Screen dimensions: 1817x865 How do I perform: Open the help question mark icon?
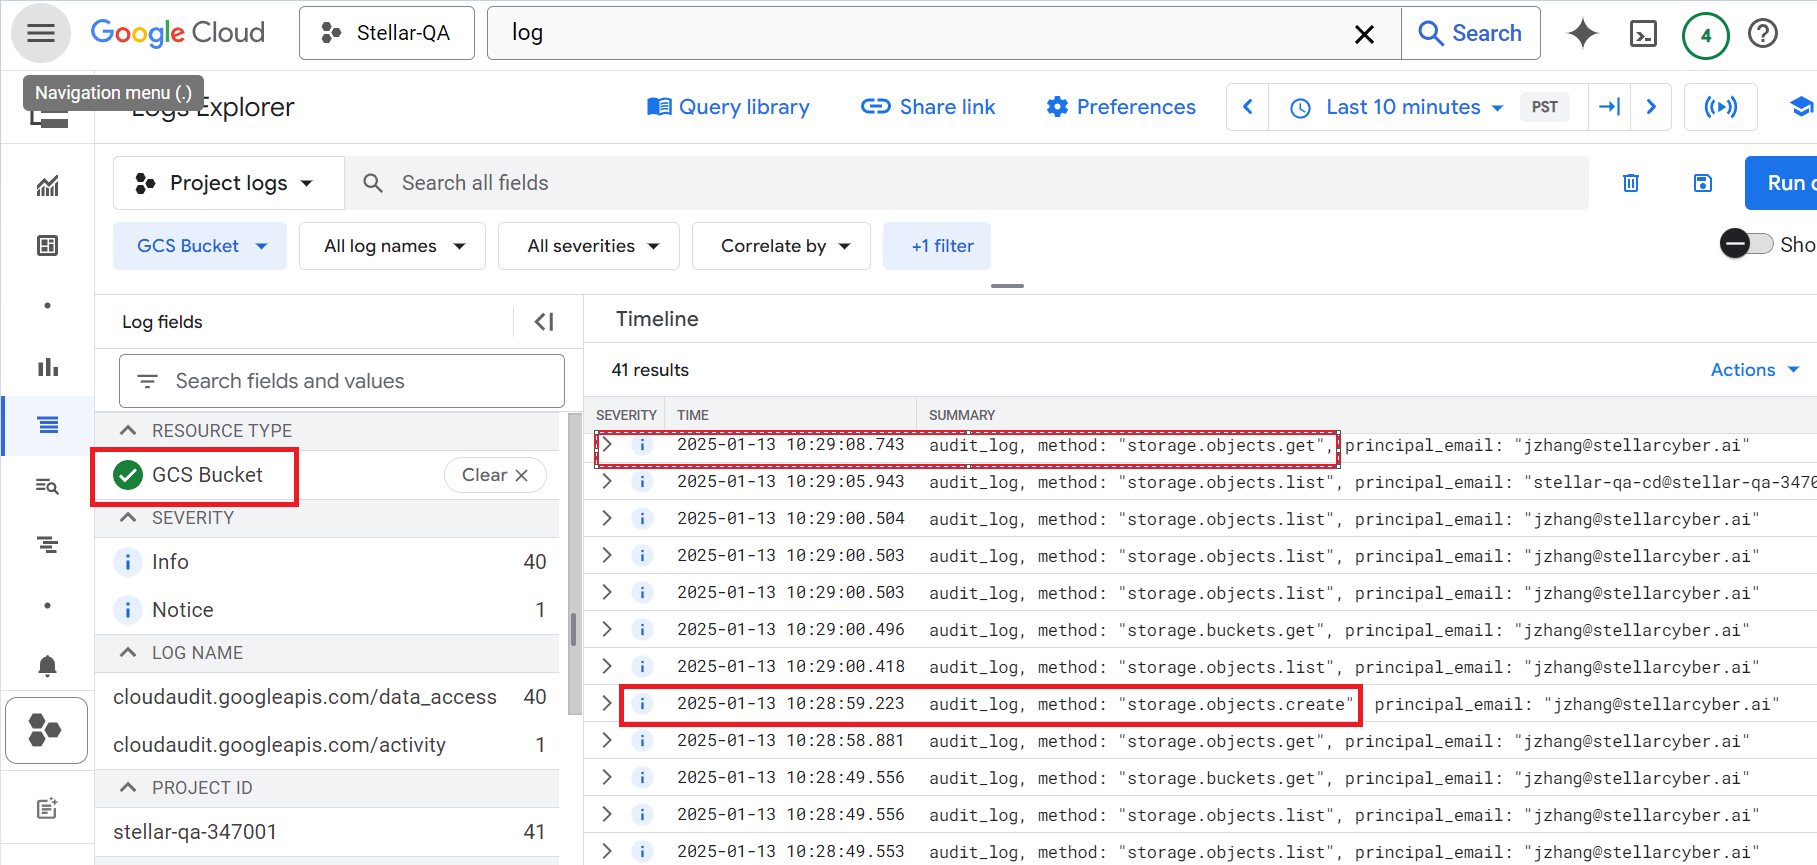pos(1762,34)
